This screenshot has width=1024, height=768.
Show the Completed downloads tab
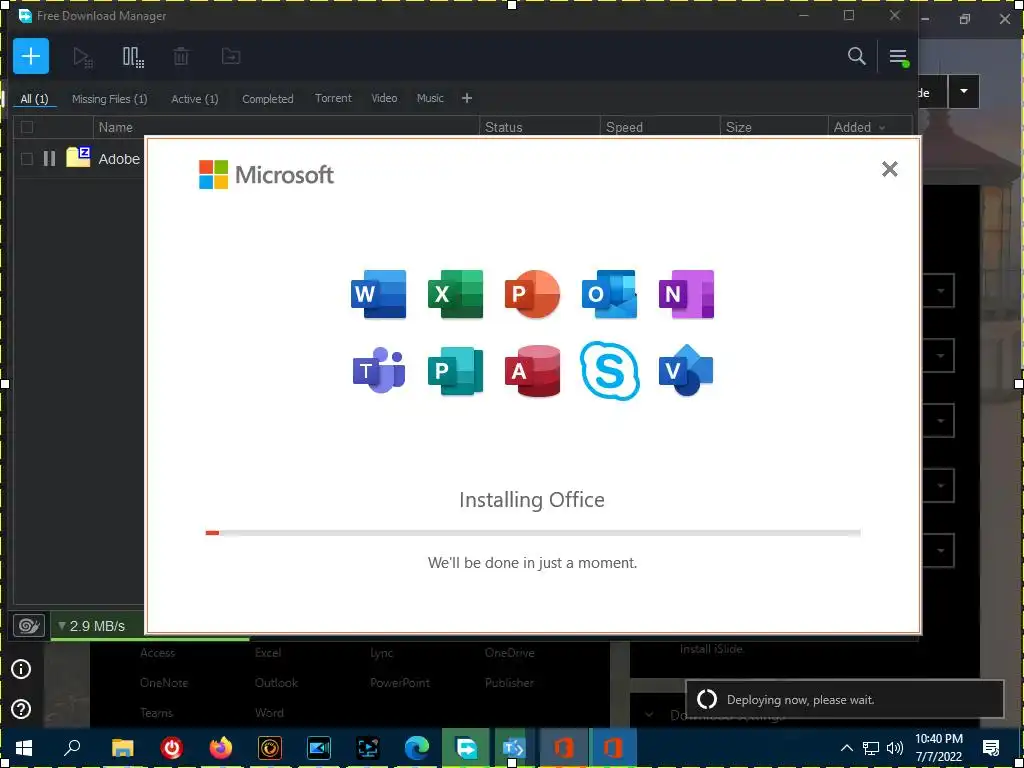tap(268, 99)
